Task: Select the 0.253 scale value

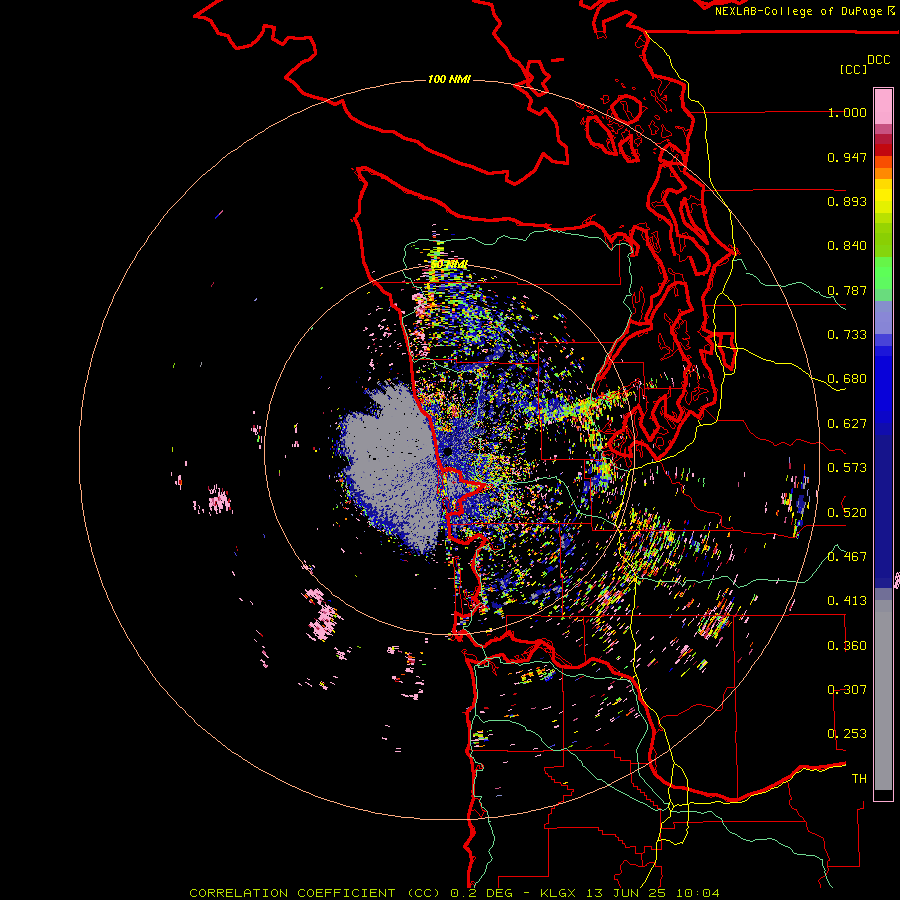Action: (847, 734)
